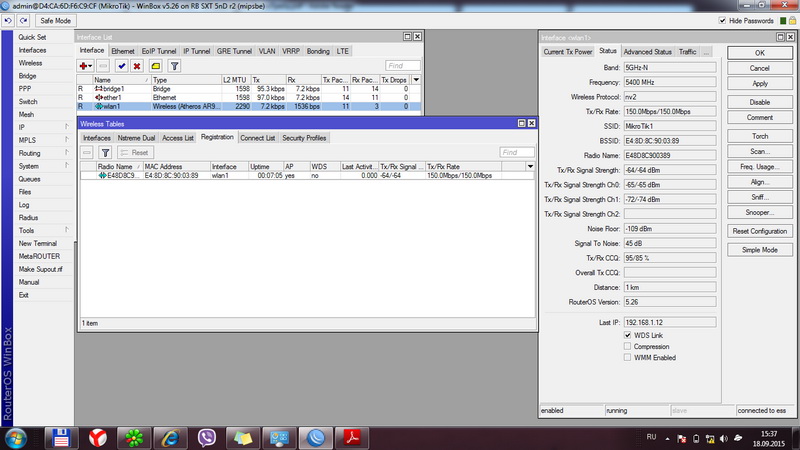Click the registration entry E48D8C9 icon

click(x=102, y=176)
